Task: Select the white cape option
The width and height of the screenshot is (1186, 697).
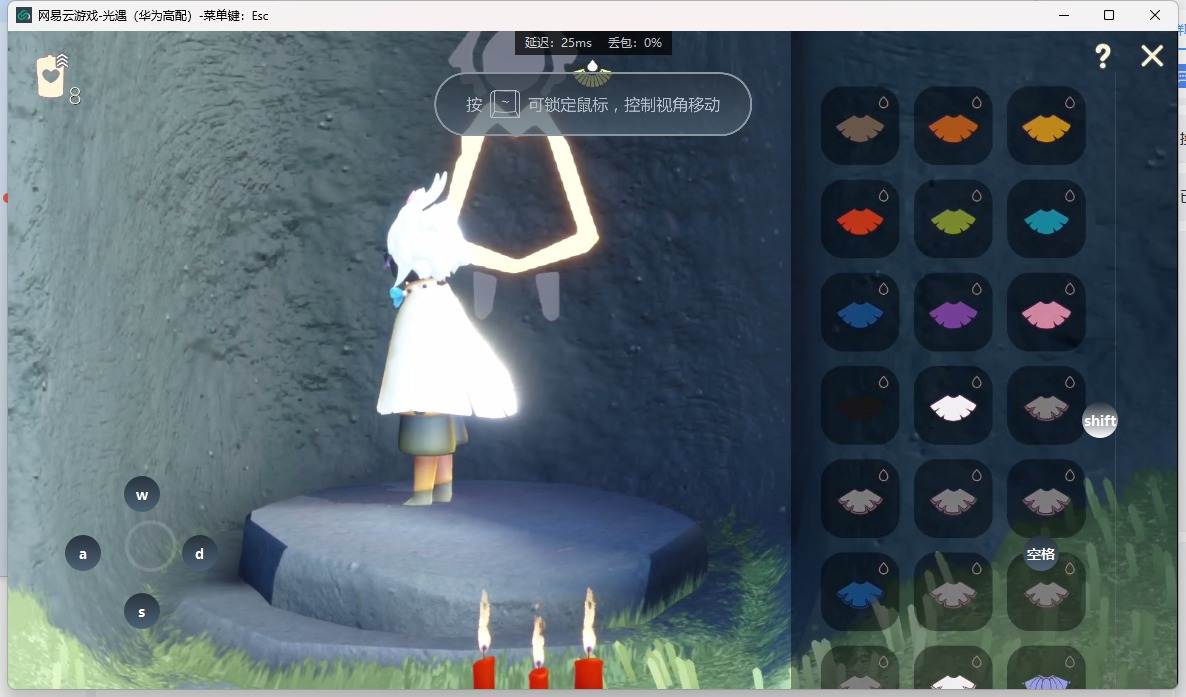Action: point(953,405)
